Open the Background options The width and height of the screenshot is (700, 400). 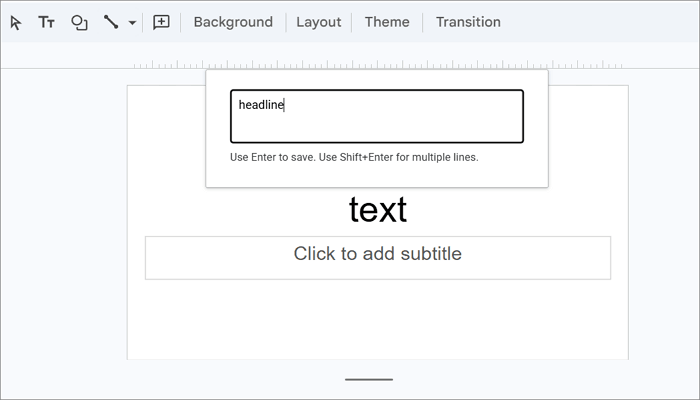(233, 22)
